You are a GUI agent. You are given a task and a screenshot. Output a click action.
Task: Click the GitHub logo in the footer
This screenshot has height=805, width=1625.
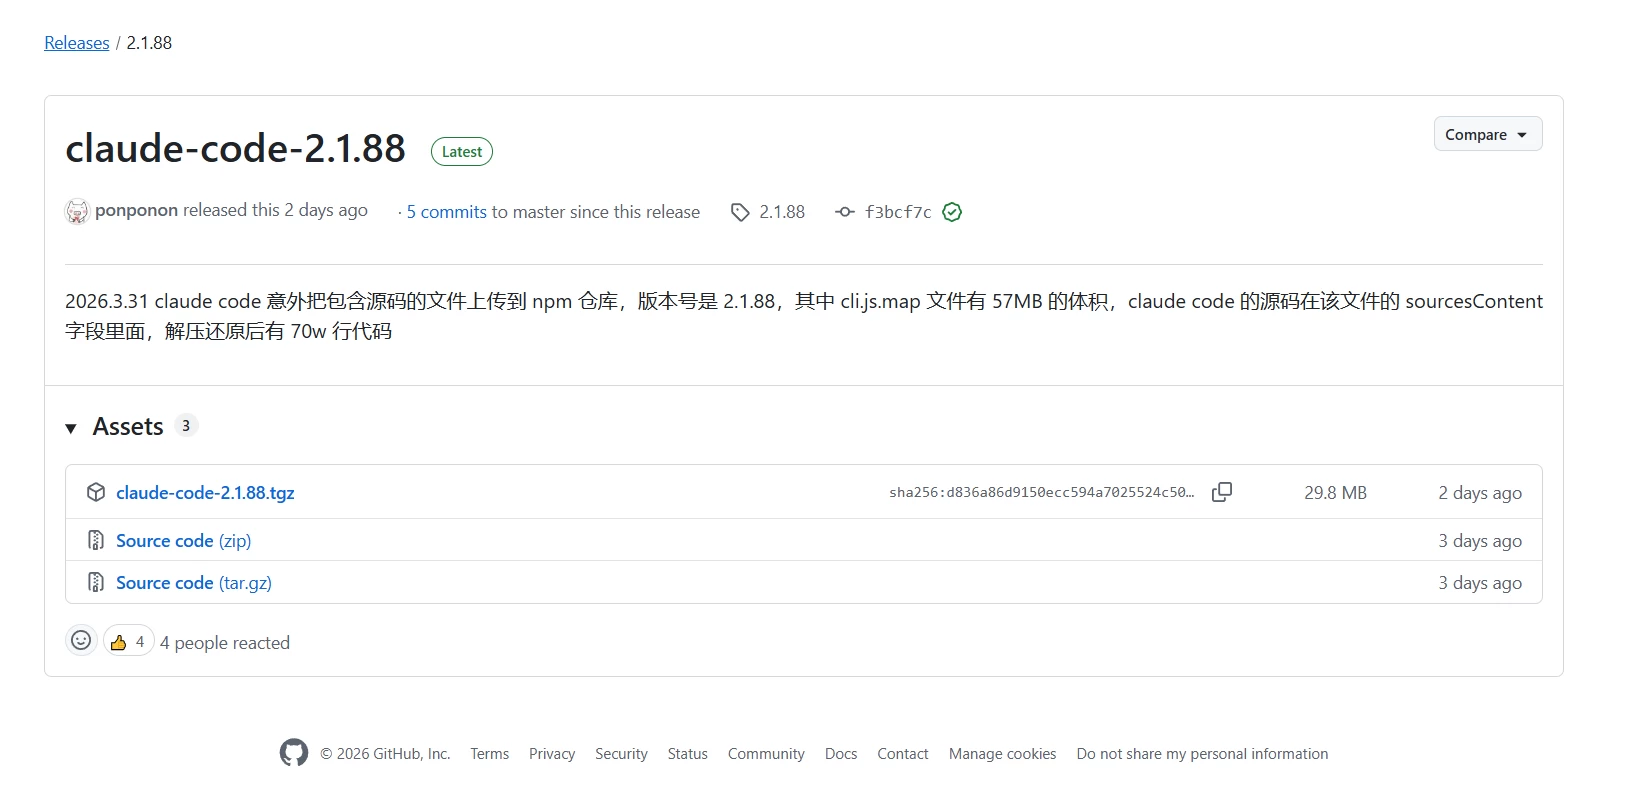[x=294, y=753]
